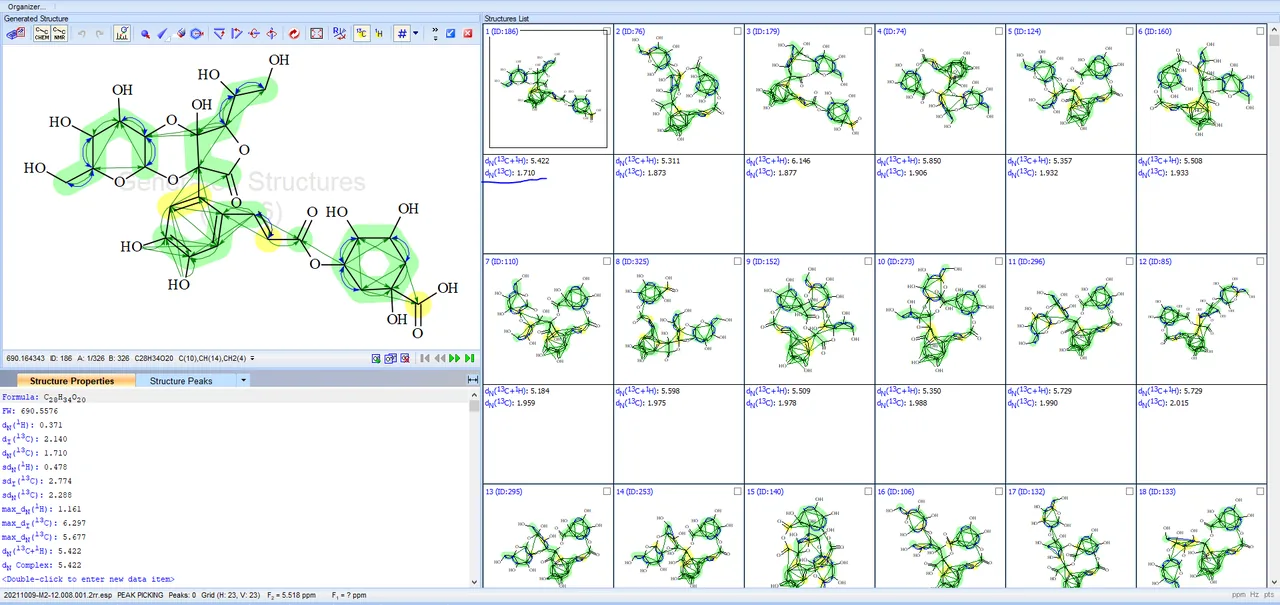Click the red-marked structure delete icon

pyautogui.click(x=405, y=358)
